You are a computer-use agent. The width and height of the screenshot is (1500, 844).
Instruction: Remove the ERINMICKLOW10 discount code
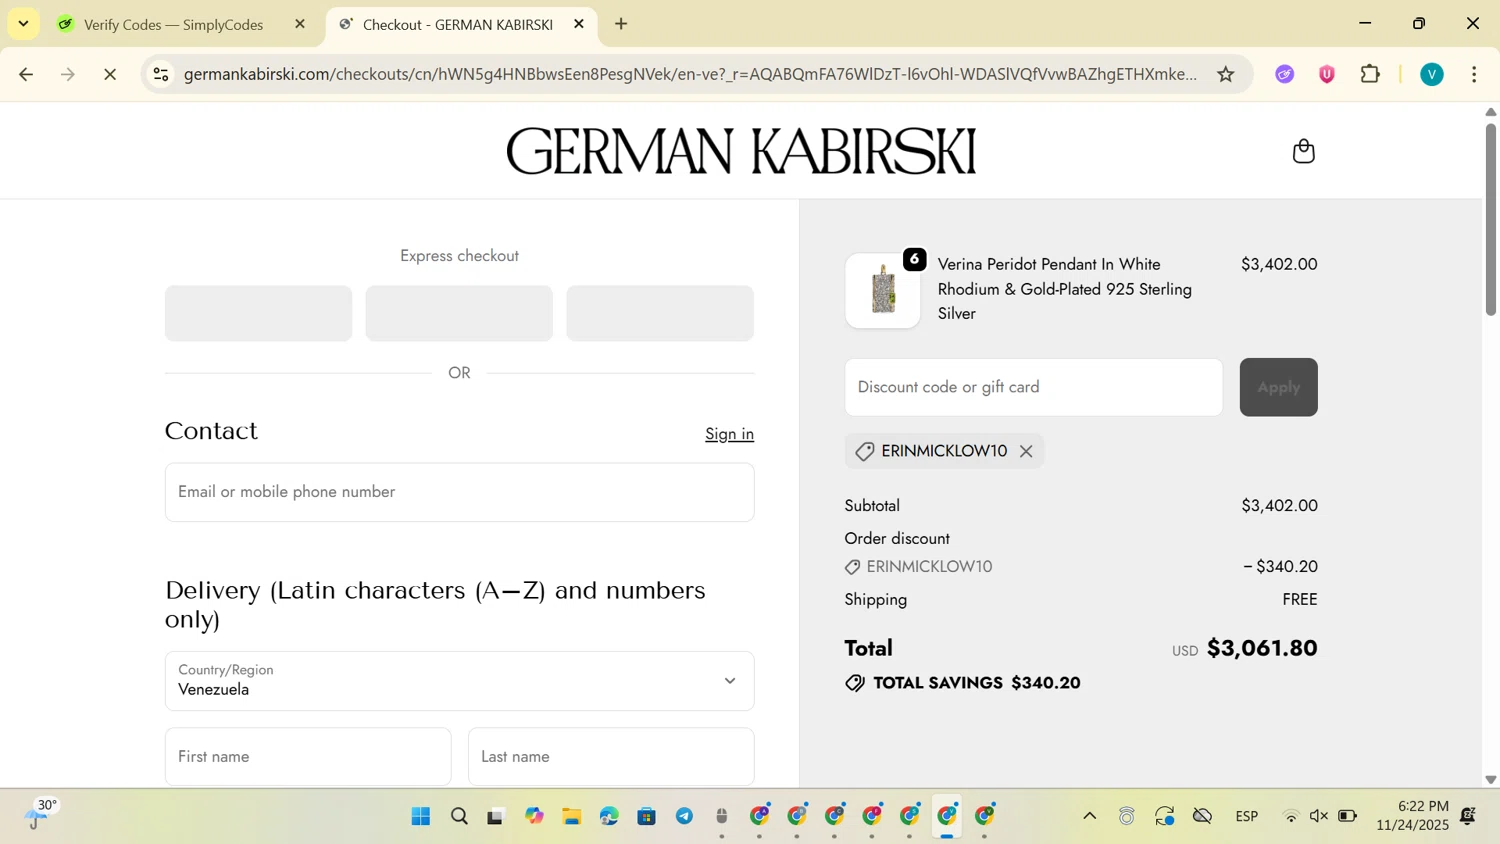(1026, 451)
